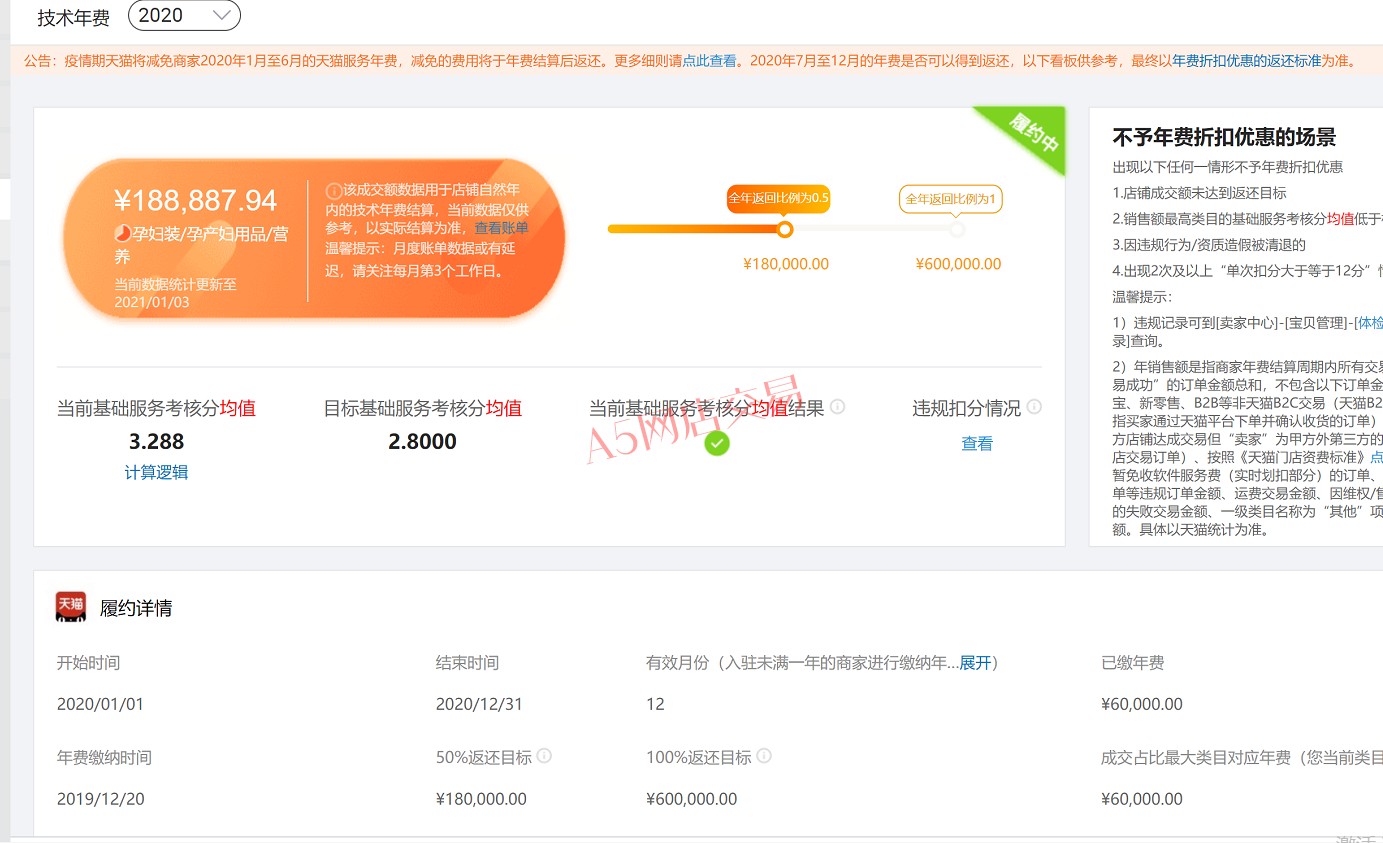Click the 履约详情 section title
Screen dimensions: 1383x843
[x=136, y=608]
